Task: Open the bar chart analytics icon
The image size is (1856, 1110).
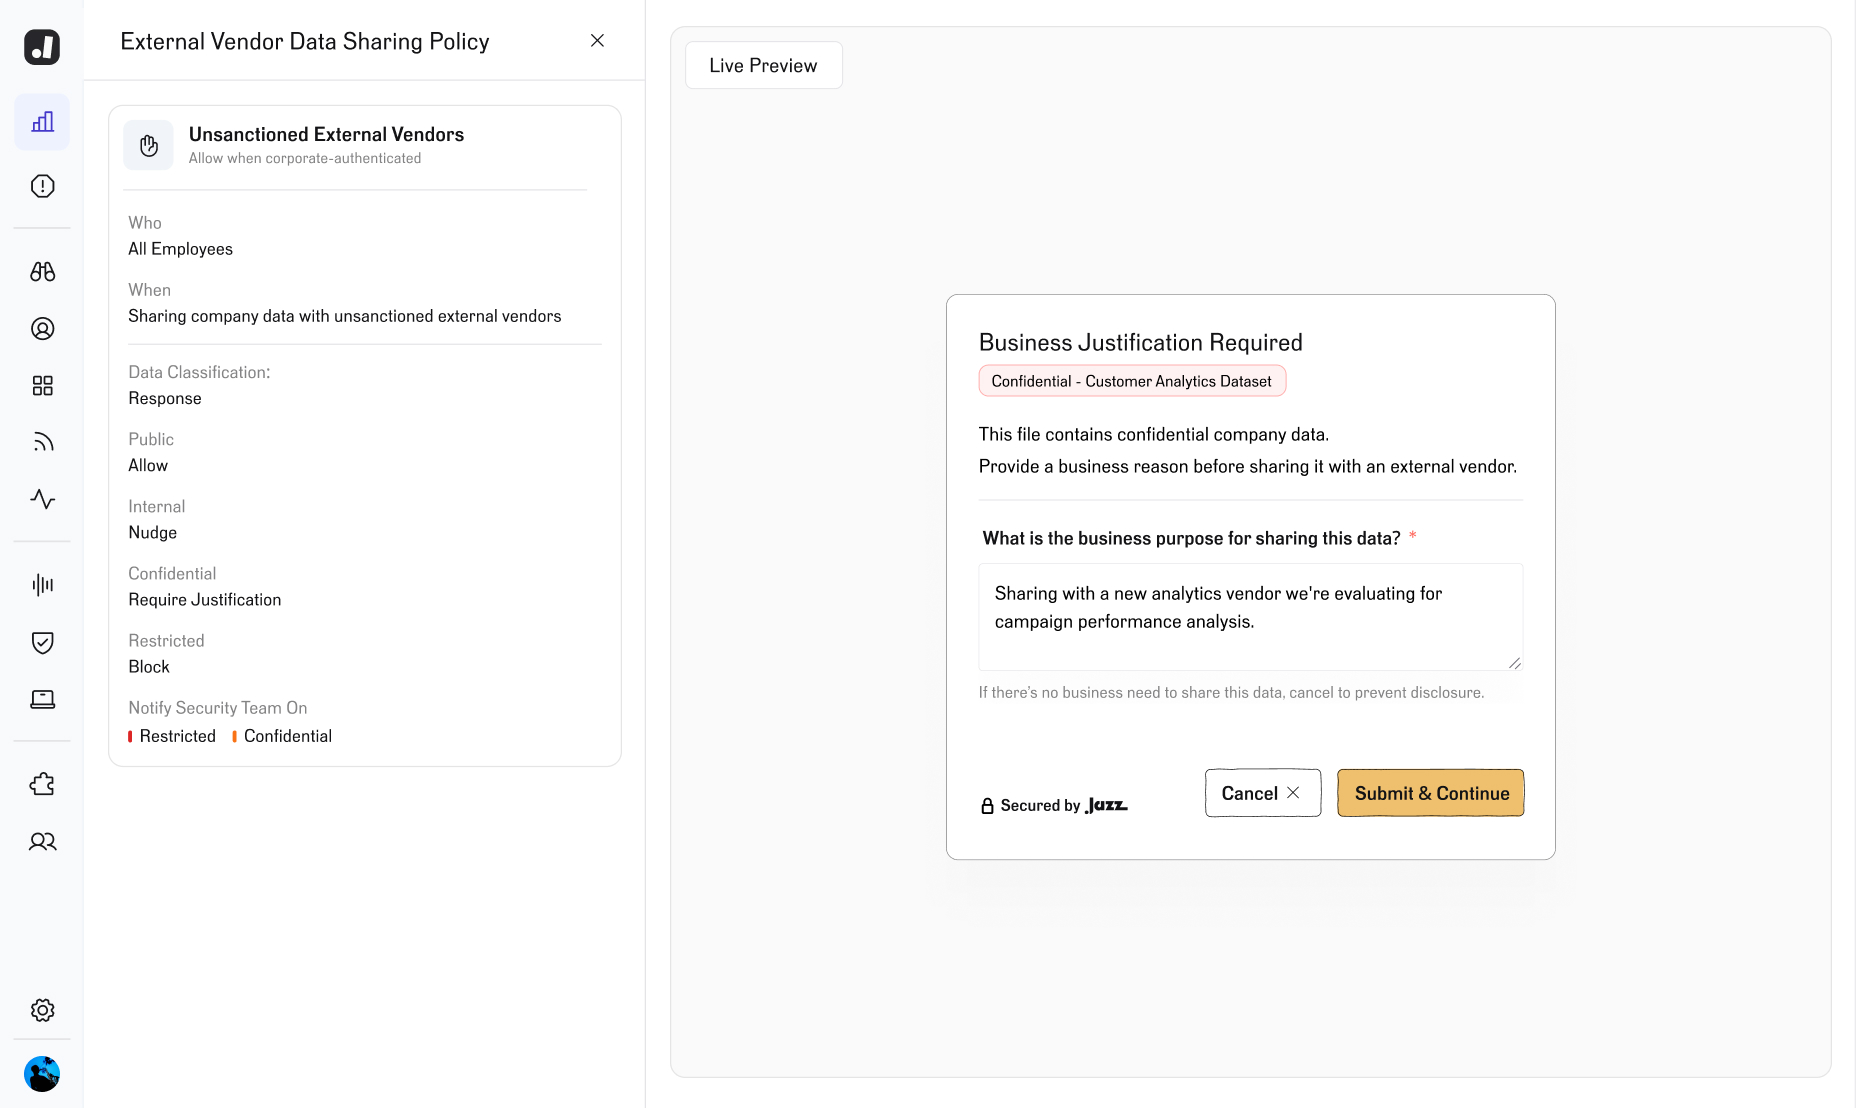Action: [42, 122]
